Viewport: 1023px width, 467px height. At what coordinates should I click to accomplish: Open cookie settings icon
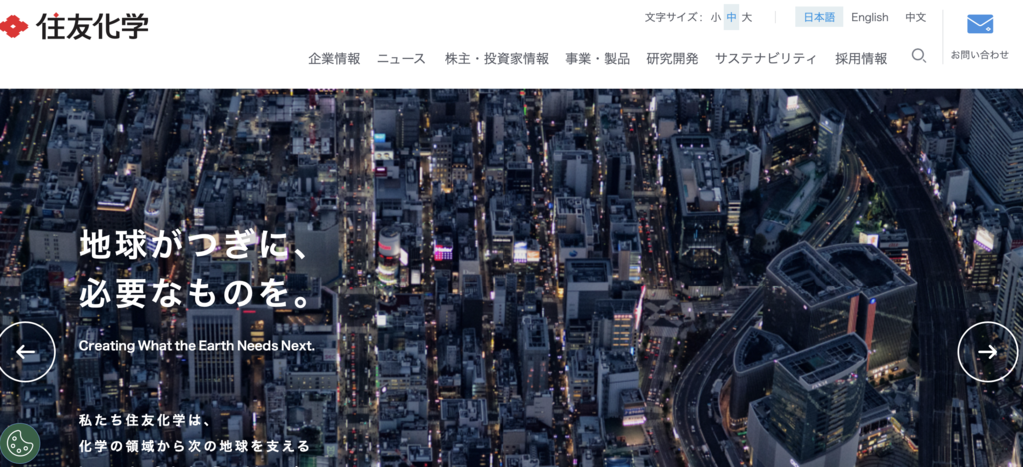[x=19, y=443]
